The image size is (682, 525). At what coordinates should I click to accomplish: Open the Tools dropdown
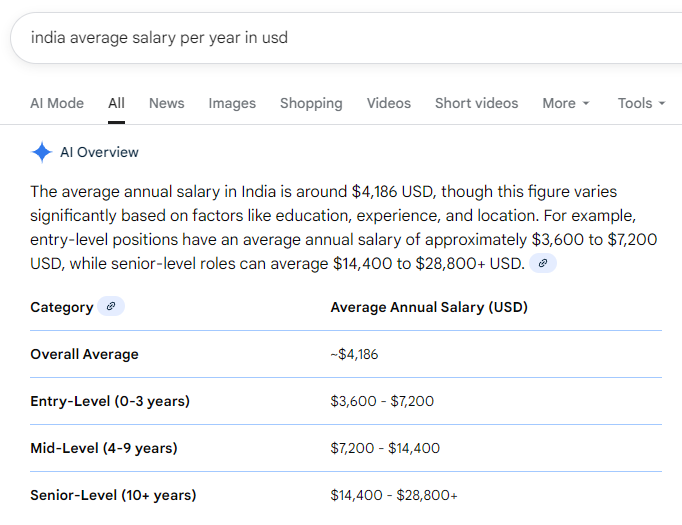(x=642, y=103)
